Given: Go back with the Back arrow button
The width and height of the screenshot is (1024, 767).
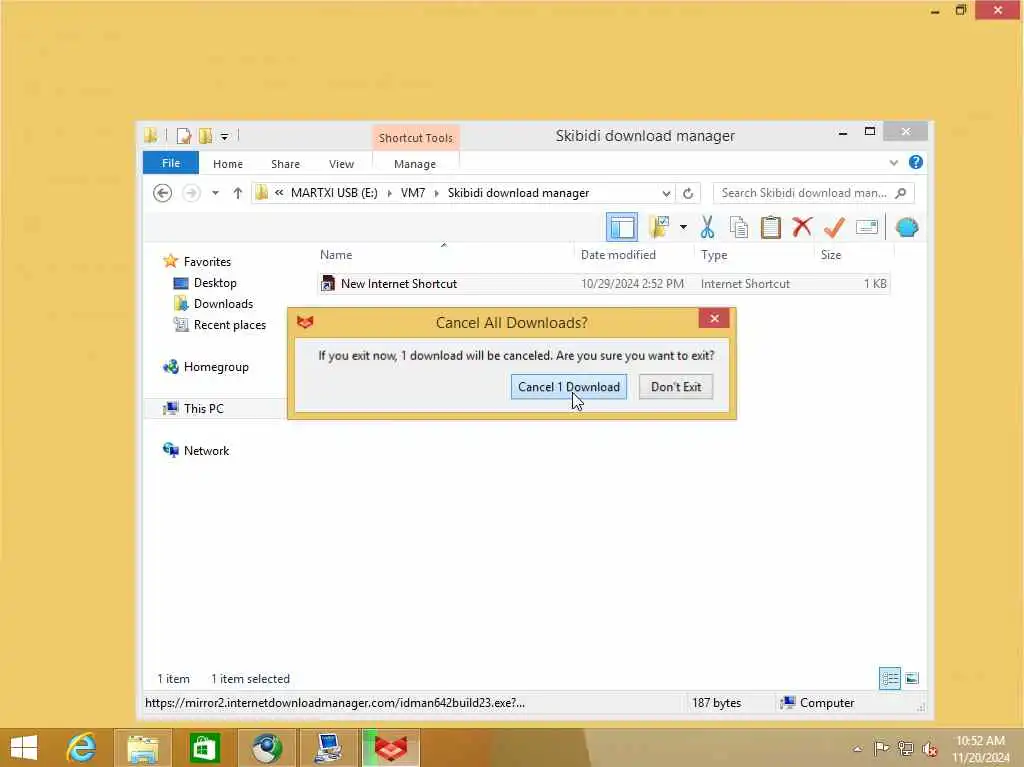Looking at the screenshot, I should click(x=163, y=193).
